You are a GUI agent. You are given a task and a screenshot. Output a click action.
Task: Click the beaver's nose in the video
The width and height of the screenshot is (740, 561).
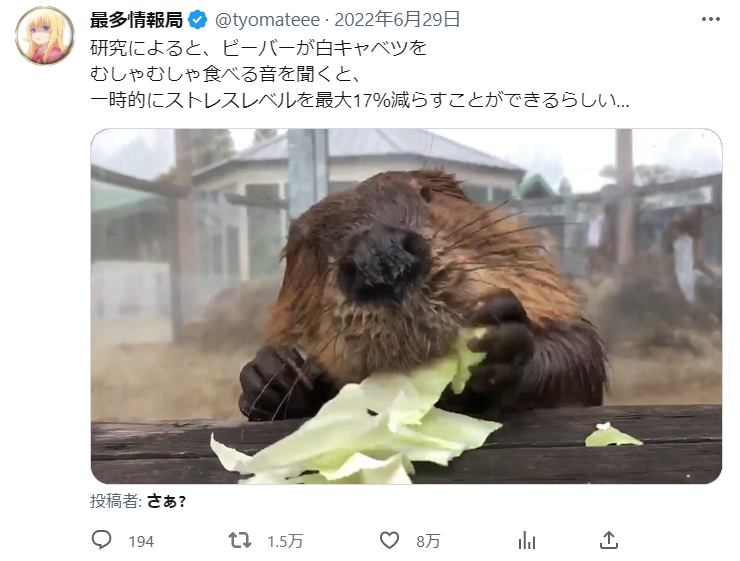[x=385, y=264]
